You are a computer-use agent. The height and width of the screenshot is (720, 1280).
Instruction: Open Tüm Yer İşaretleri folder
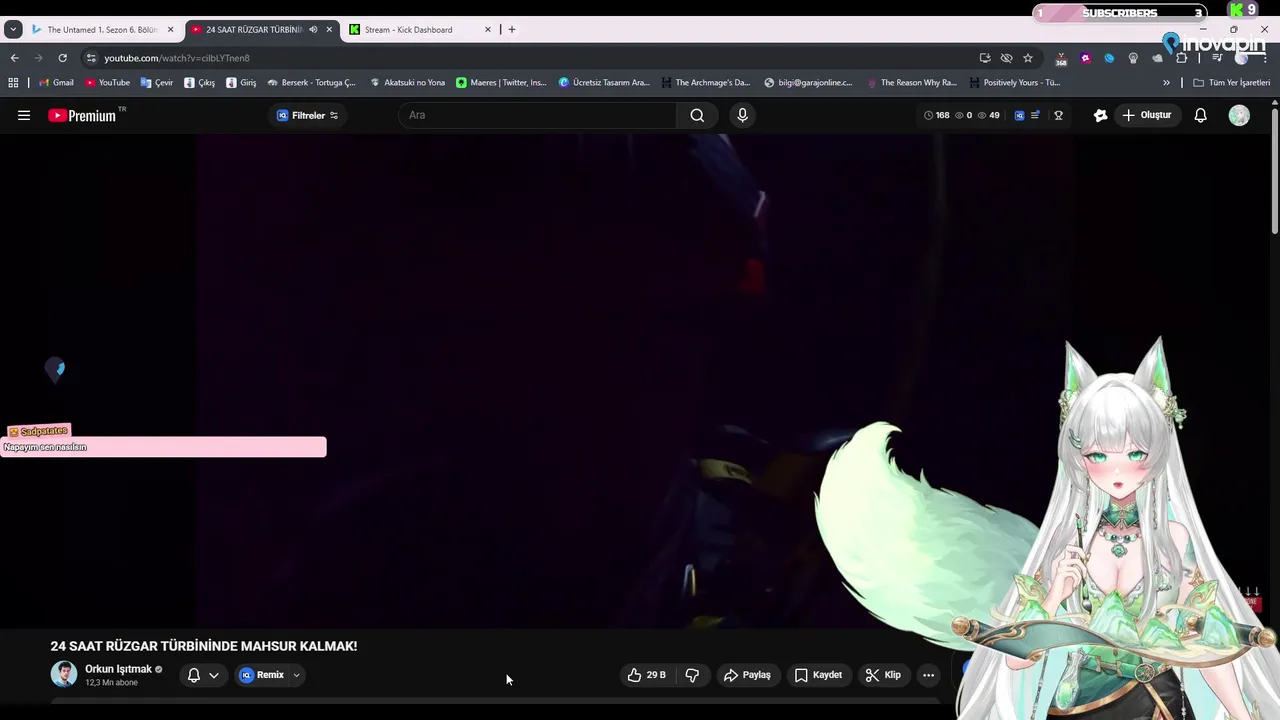click(1231, 83)
